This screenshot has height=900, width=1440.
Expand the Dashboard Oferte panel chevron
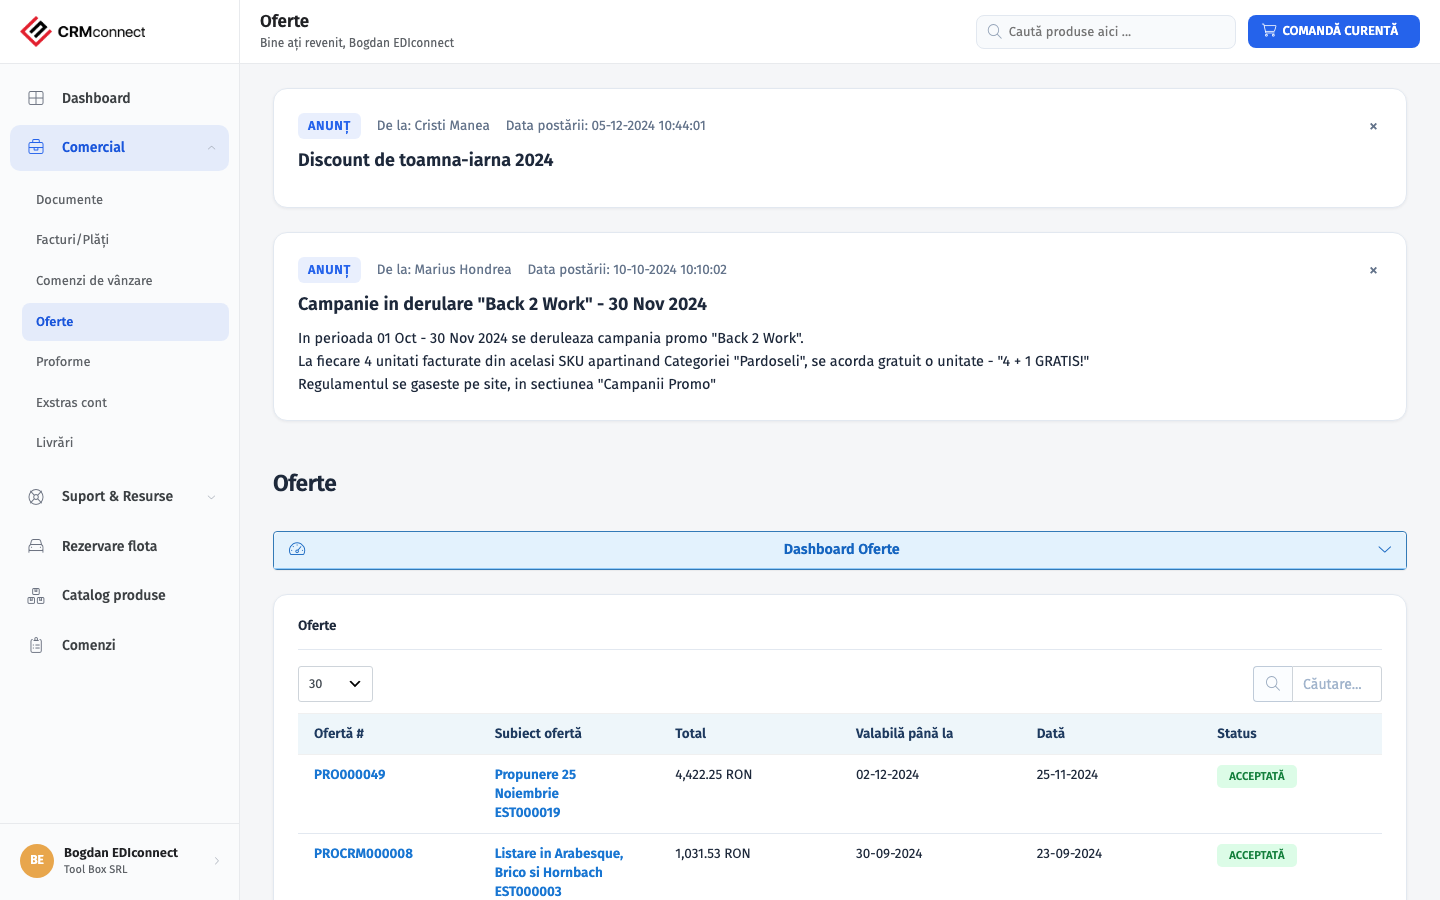click(1385, 550)
